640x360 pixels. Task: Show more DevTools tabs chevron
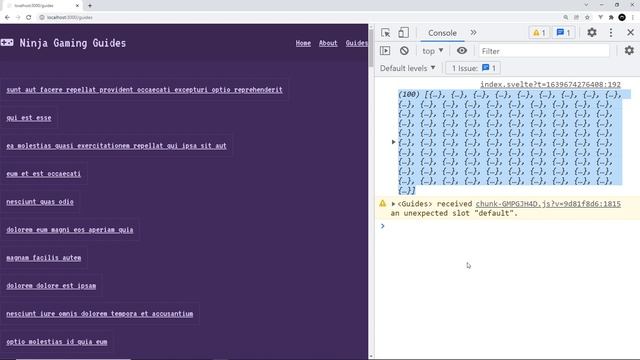[473, 33]
